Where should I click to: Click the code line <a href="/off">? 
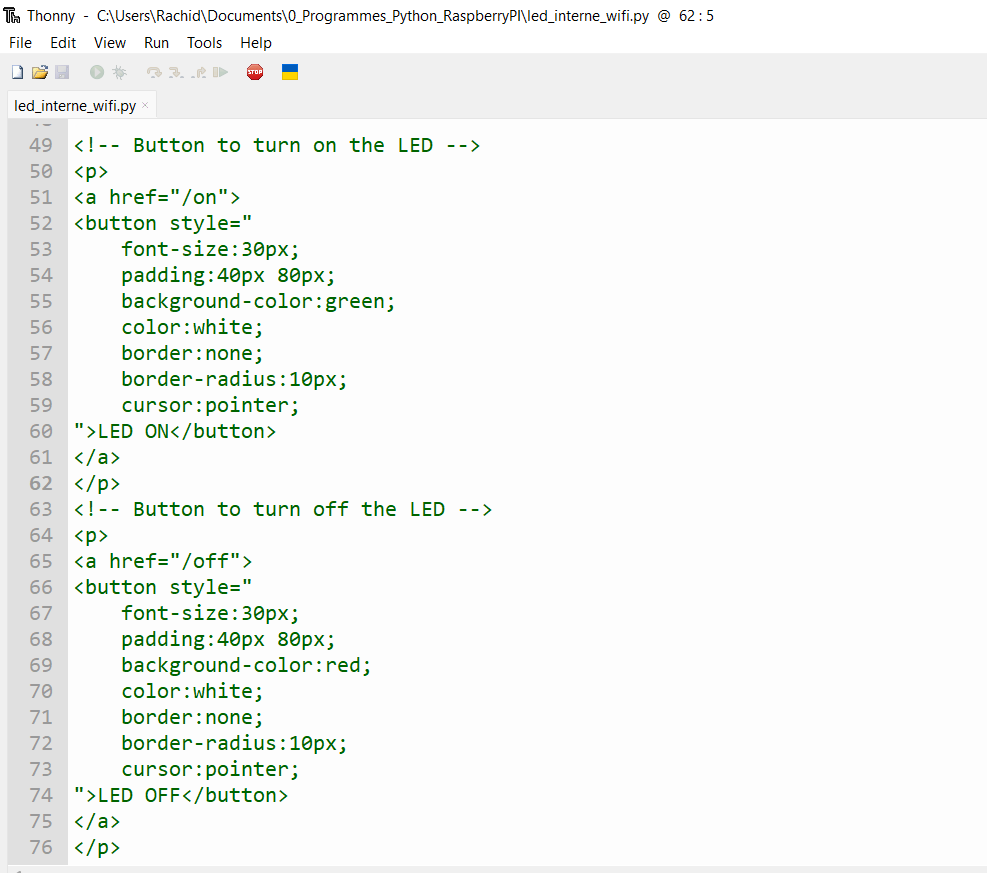pos(163,561)
